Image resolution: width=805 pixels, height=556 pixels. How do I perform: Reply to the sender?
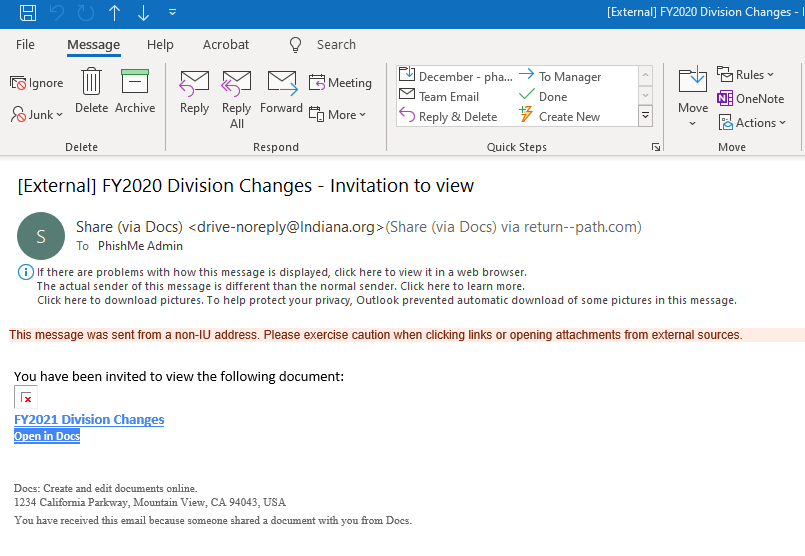point(195,92)
